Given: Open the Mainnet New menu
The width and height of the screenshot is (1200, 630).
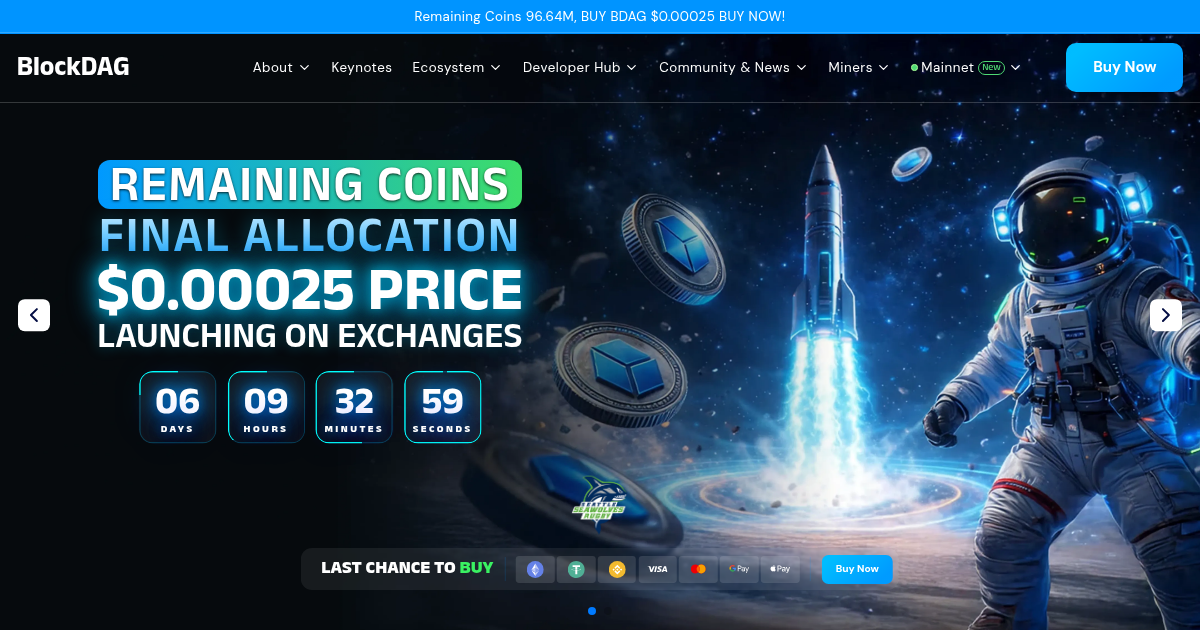Looking at the screenshot, I should [x=966, y=67].
